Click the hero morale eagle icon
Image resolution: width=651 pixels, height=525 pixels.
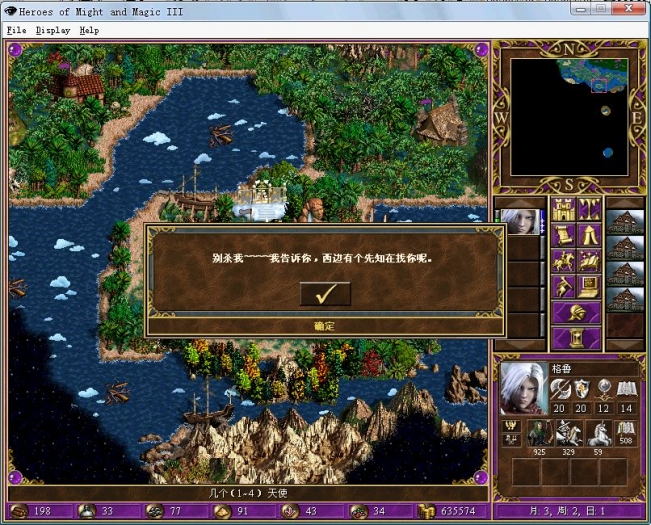(x=512, y=426)
